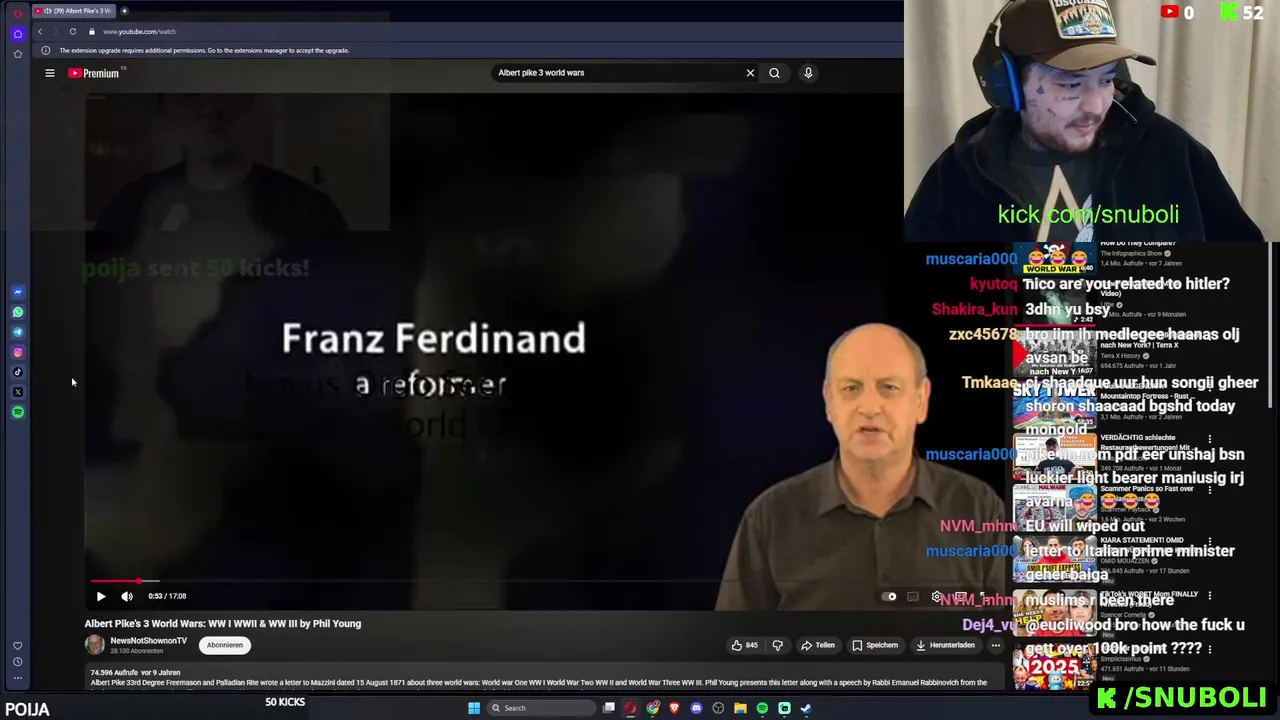
Task: Click the Teilen share button
Action: point(817,645)
